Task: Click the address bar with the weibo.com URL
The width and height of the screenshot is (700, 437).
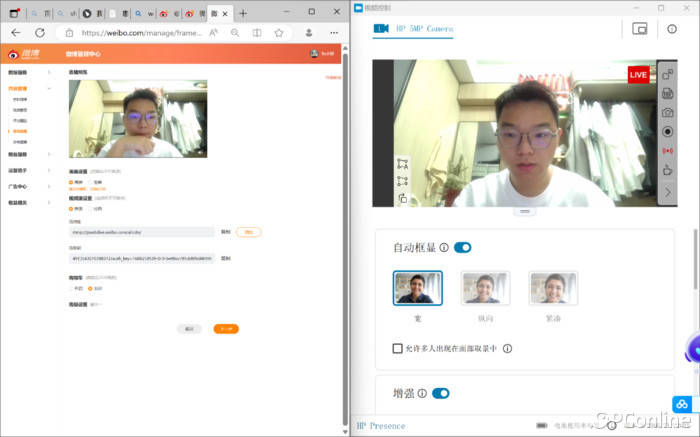Action: tap(141, 33)
